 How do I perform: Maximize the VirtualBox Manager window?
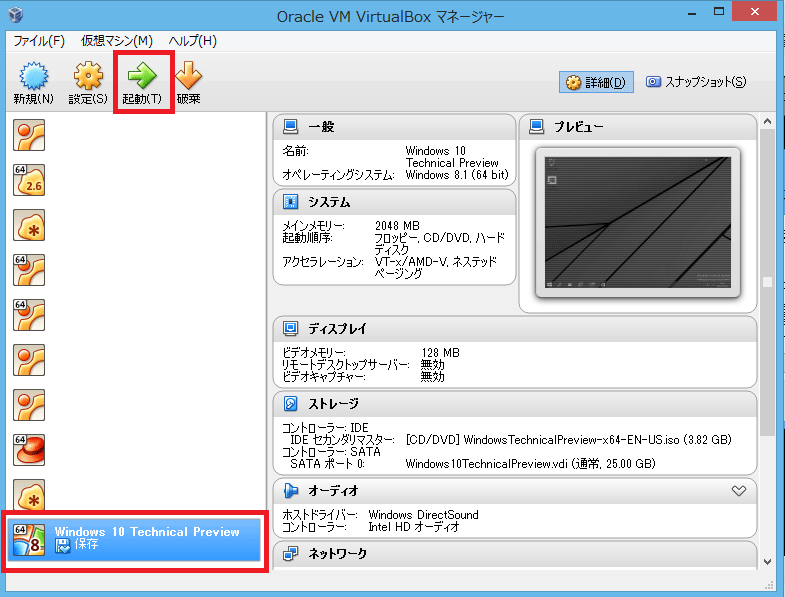pos(719,12)
